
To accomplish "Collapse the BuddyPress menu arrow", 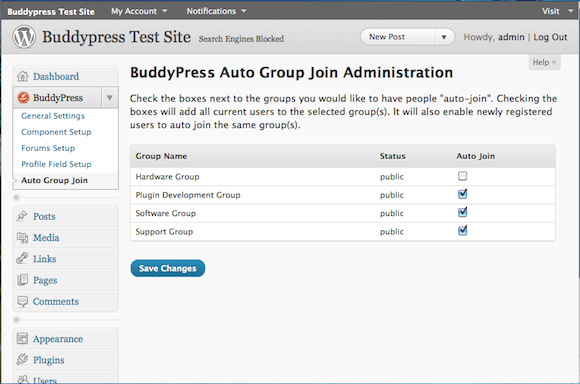I will pyautogui.click(x=109, y=98).
